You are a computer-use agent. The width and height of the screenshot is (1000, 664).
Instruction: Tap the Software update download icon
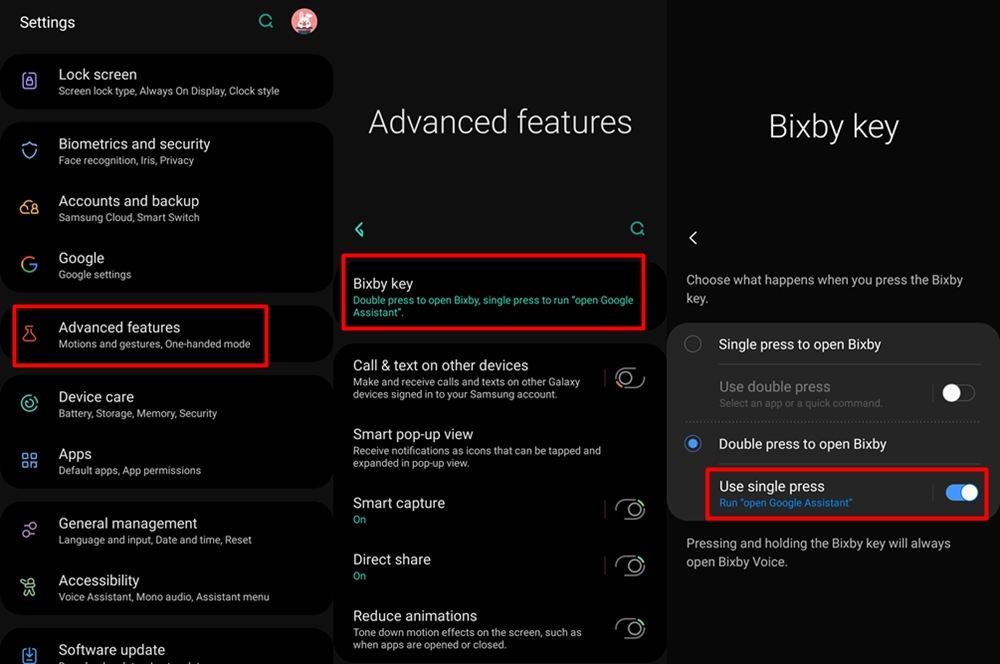29,655
